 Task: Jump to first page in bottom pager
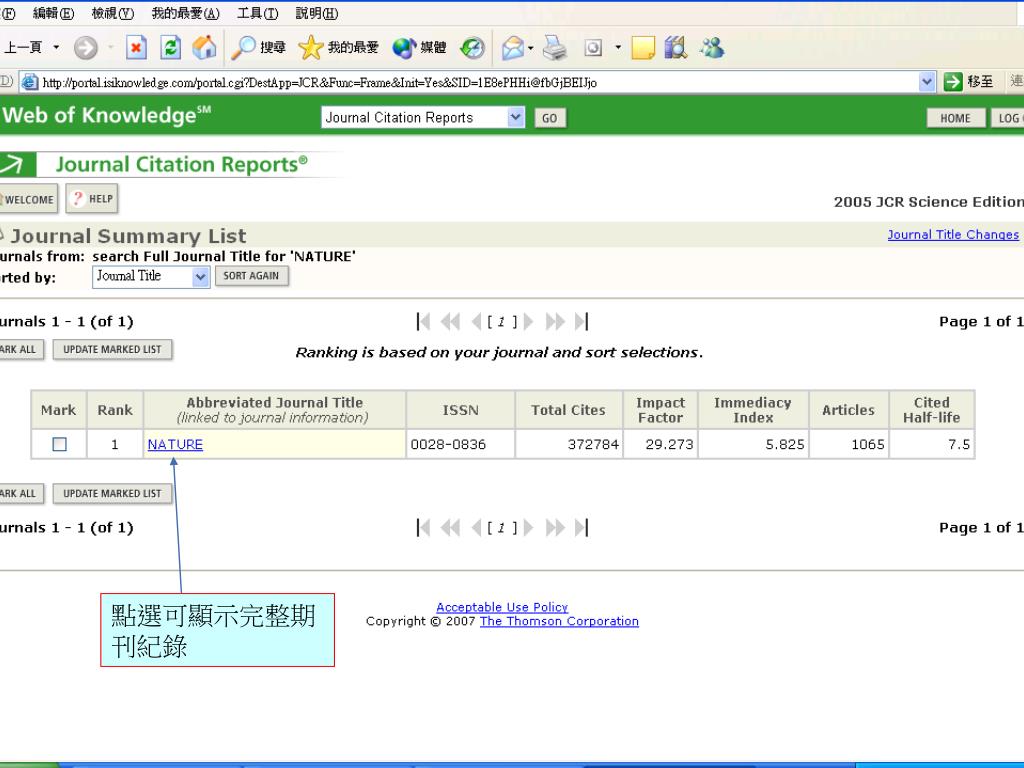tap(423, 528)
